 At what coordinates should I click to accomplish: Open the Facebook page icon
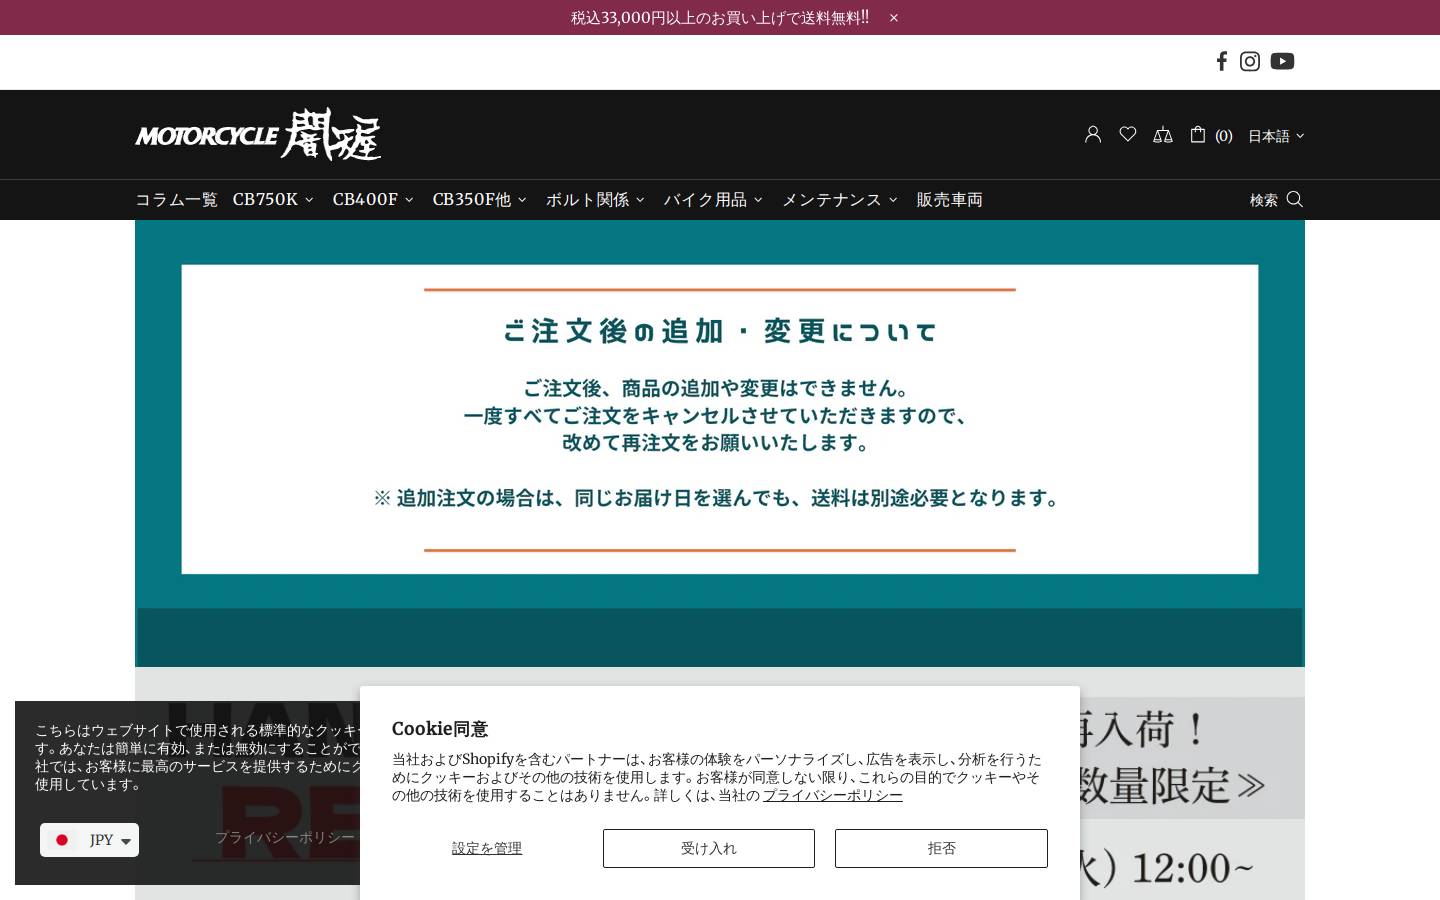tap(1221, 61)
